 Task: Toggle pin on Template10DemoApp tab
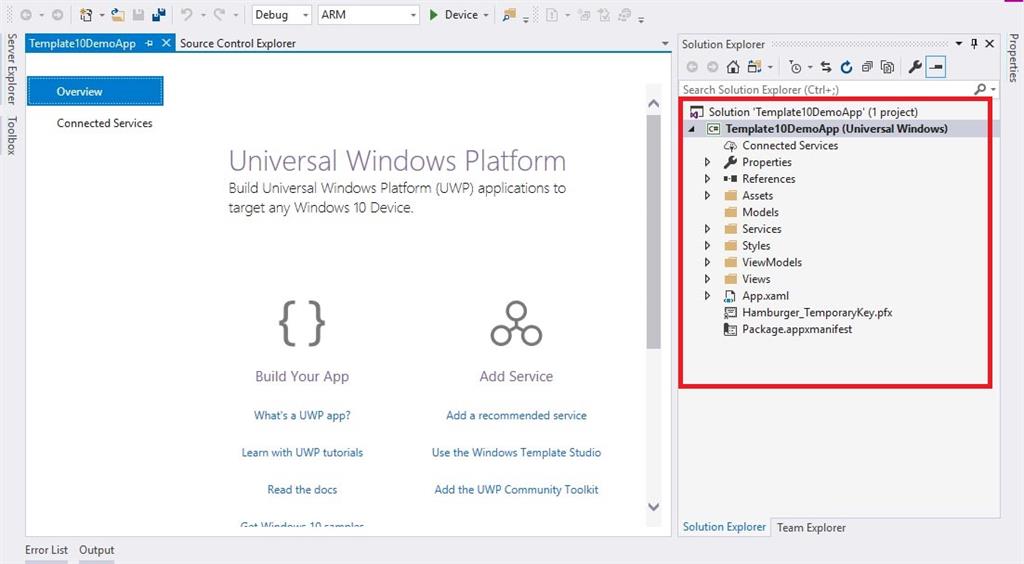coord(149,43)
